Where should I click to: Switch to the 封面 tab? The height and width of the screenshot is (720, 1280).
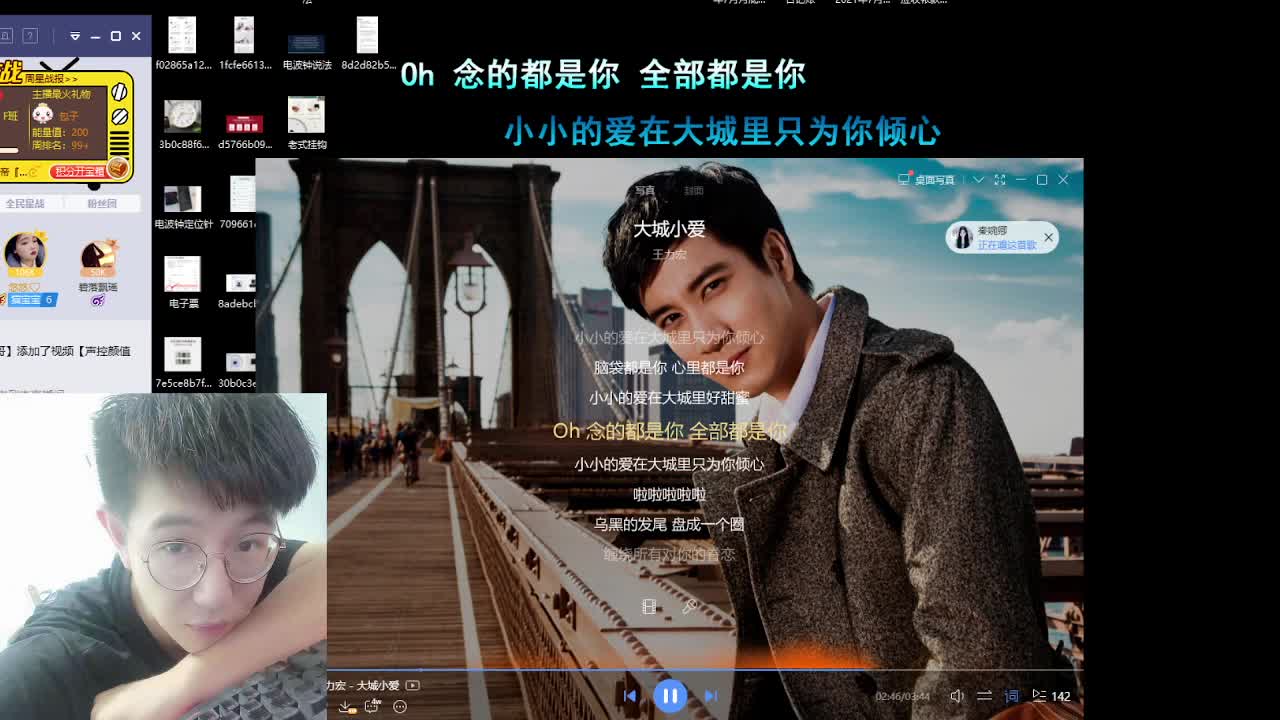pyautogui.click(x=694, y=190)
